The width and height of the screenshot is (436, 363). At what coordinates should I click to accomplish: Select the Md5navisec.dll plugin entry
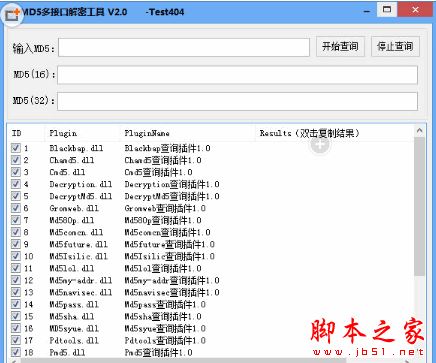(81, 292)
